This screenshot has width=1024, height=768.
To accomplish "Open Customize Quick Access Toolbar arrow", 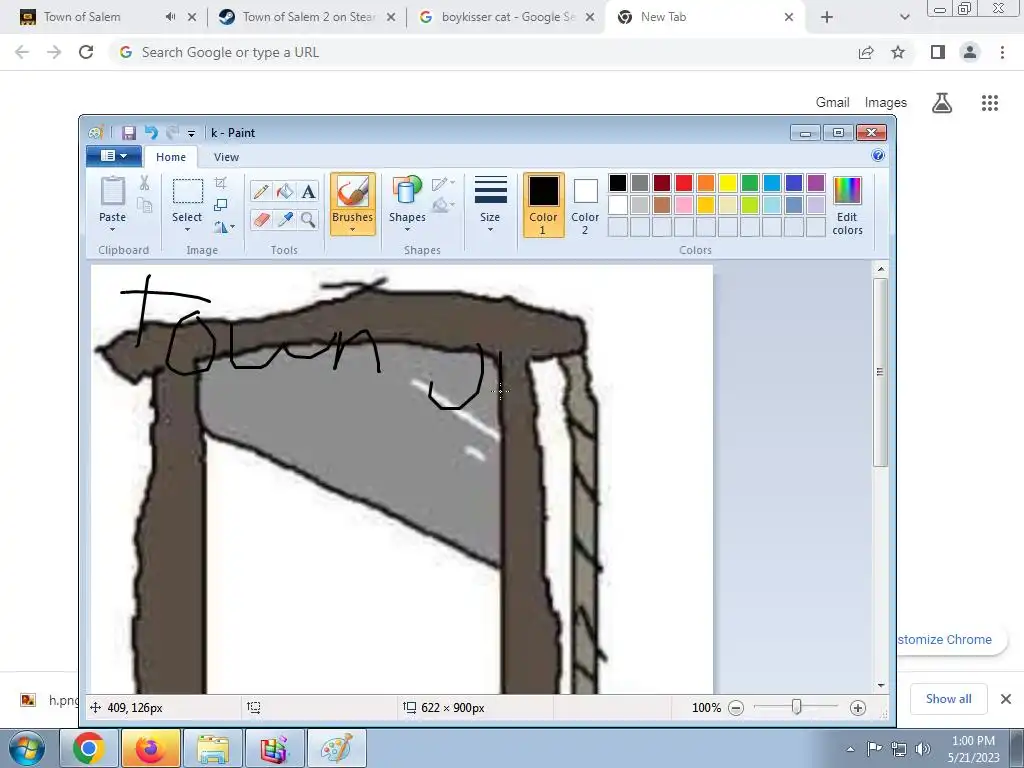I will [x=191, y=133].
